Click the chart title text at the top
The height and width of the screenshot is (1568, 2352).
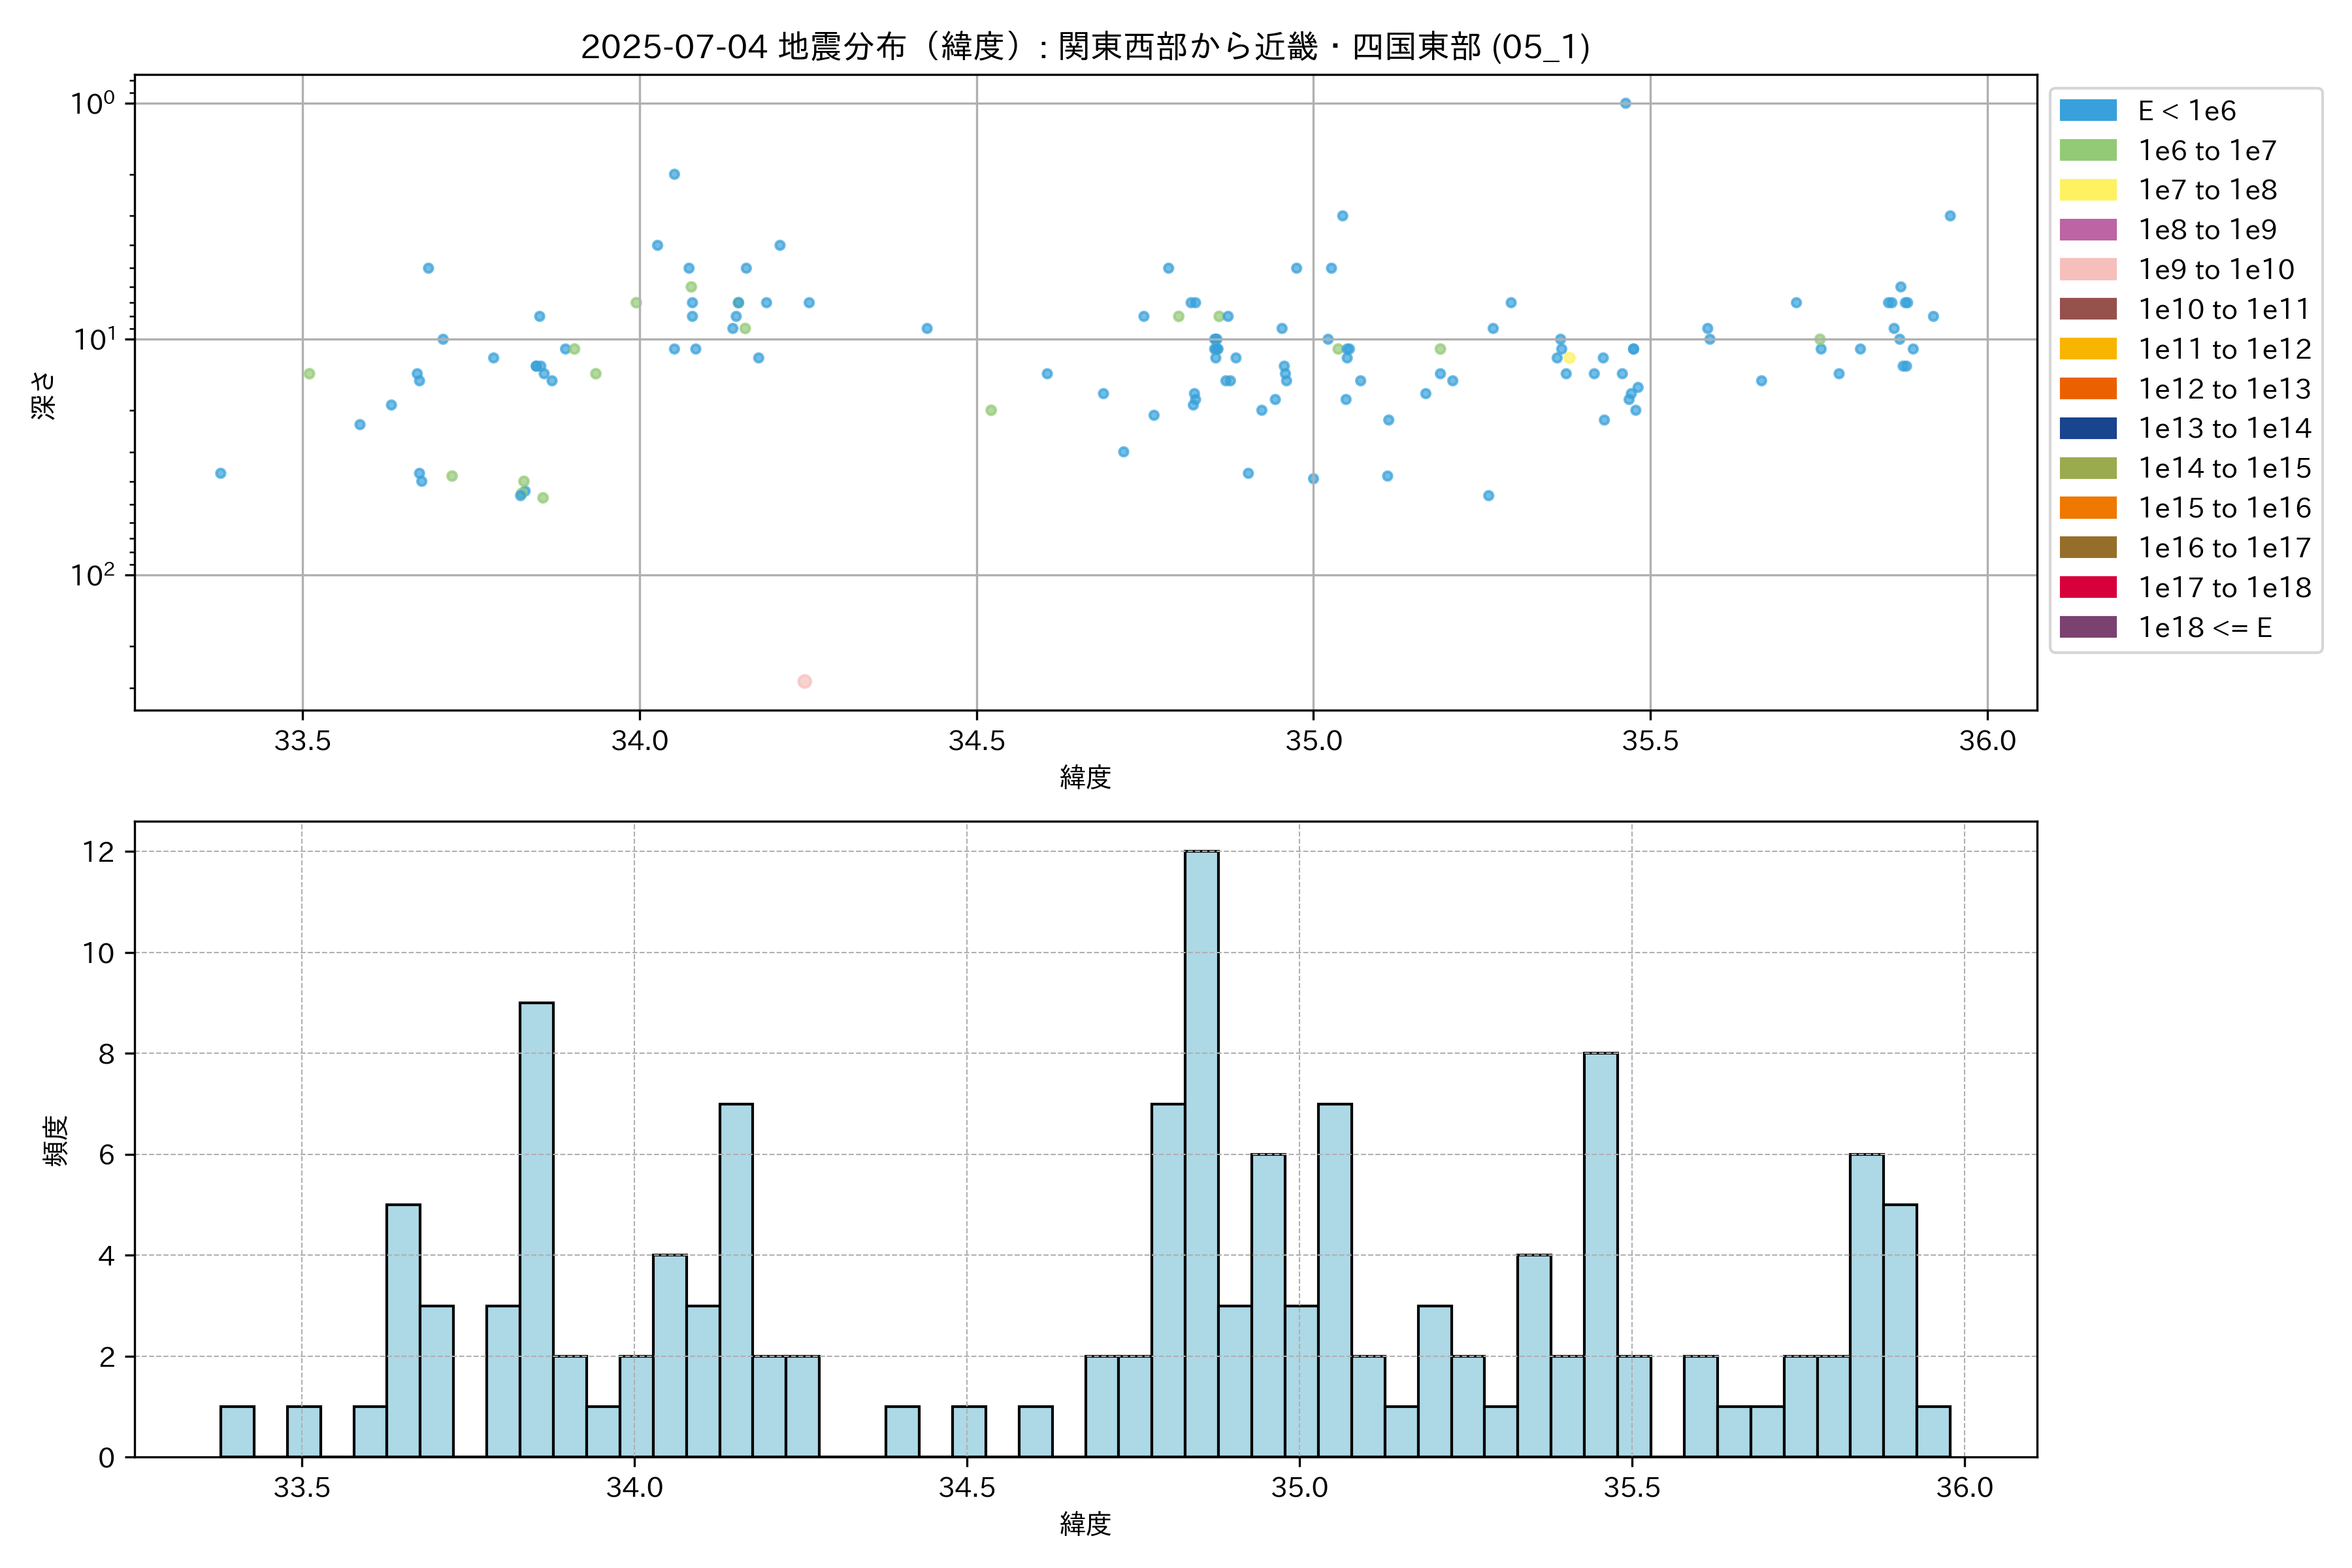click(x=1085, y=47)
